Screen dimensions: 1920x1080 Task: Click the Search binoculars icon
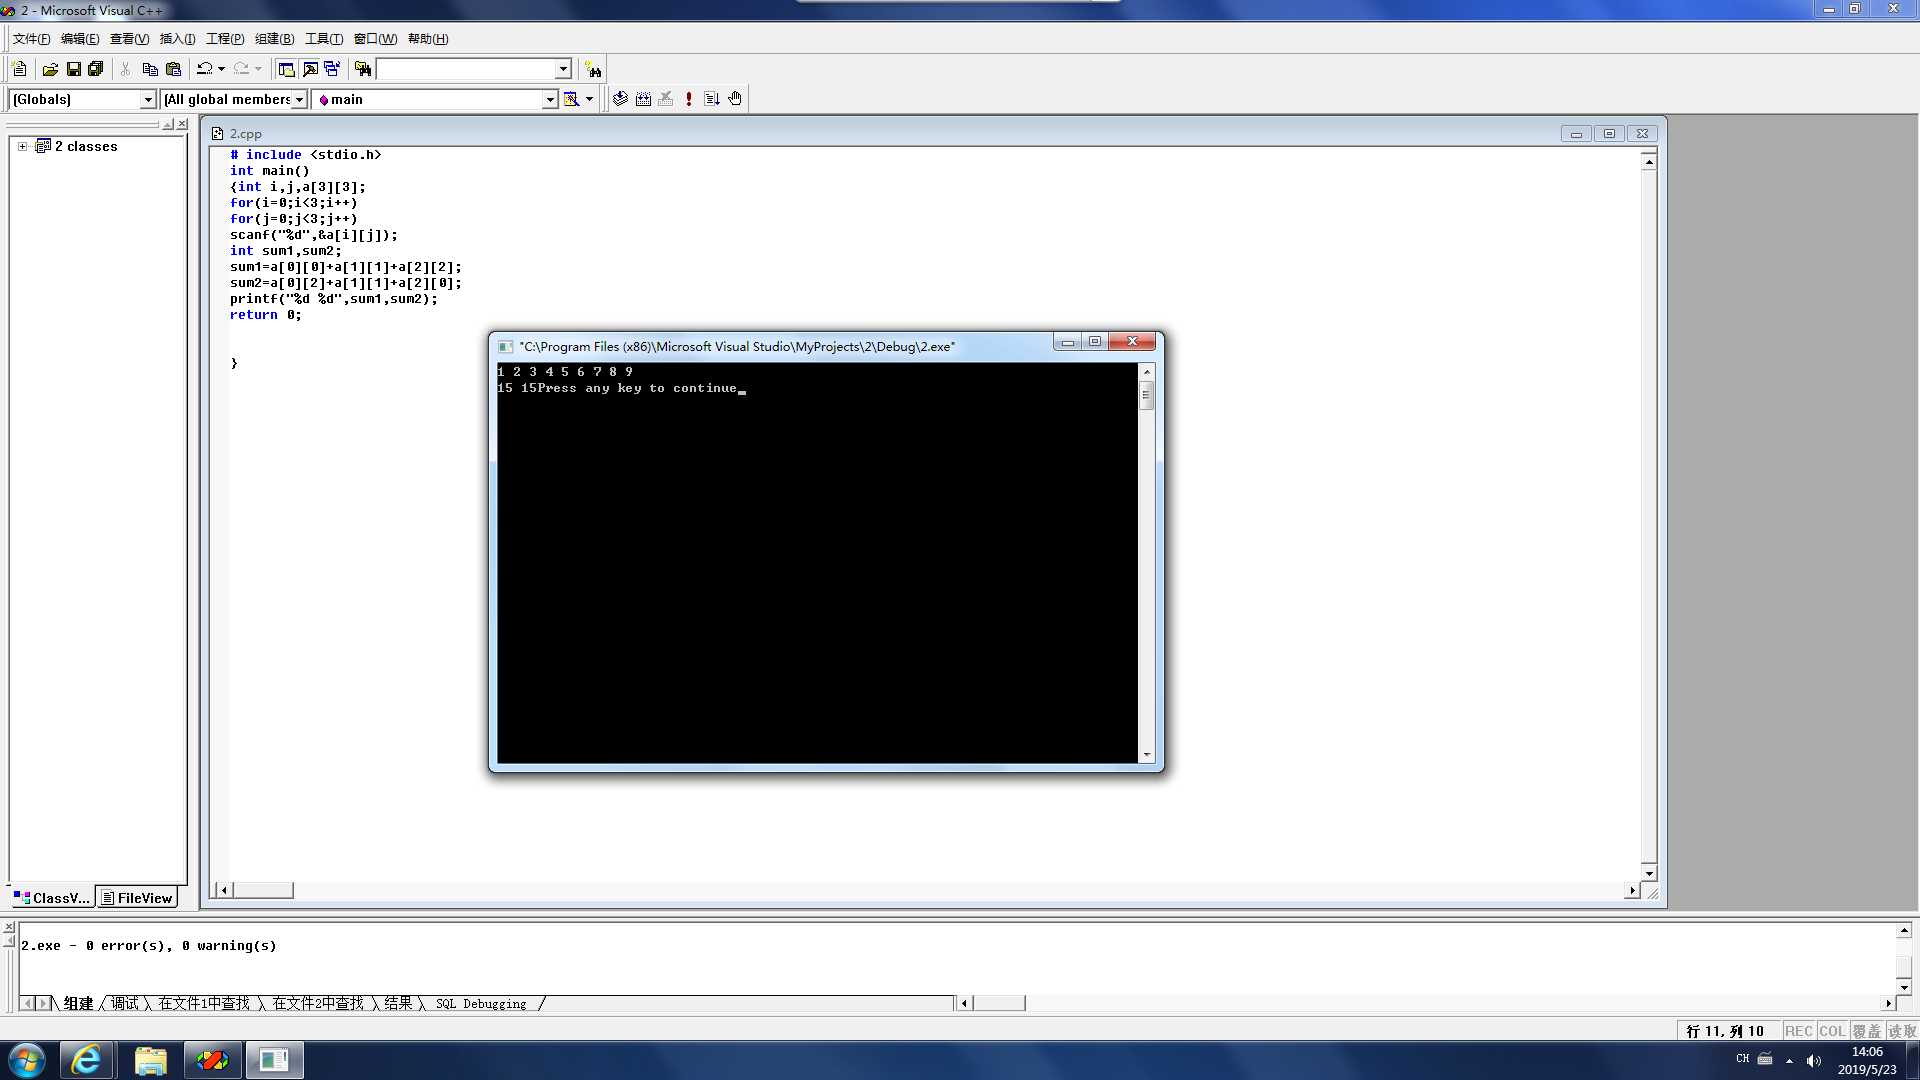coord(593,69)
